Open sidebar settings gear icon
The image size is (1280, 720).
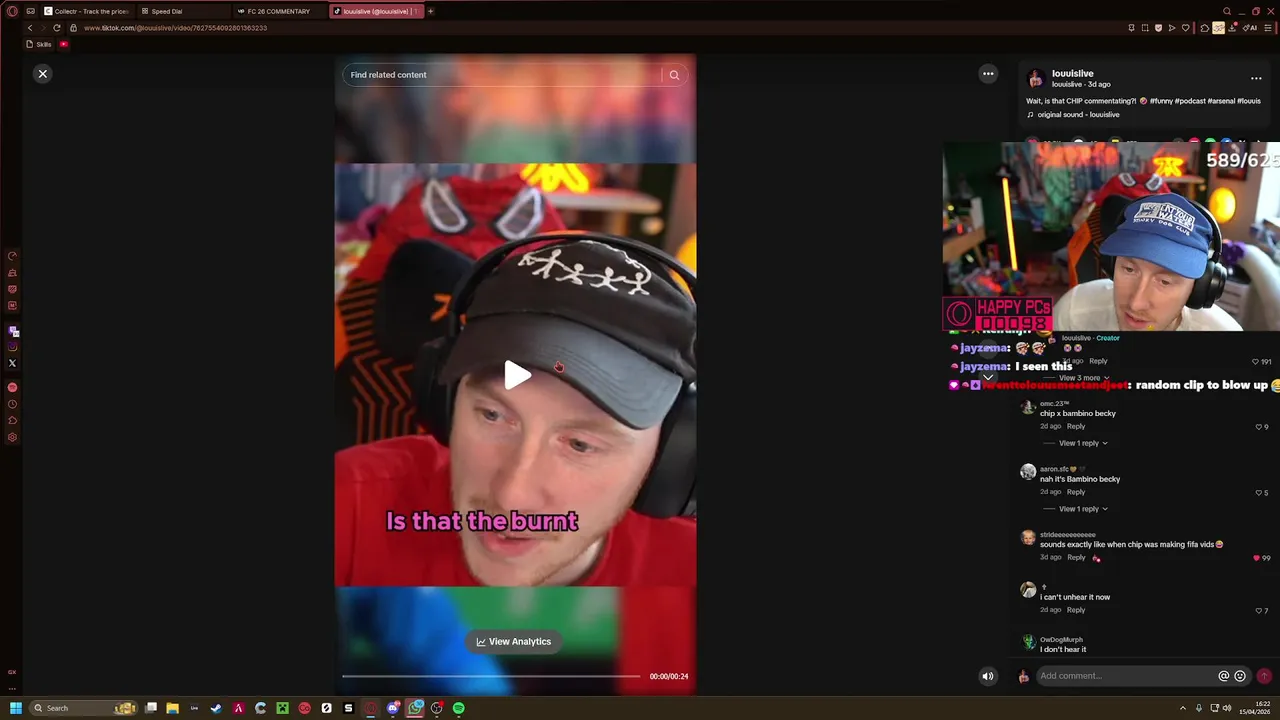coord(12,437)
